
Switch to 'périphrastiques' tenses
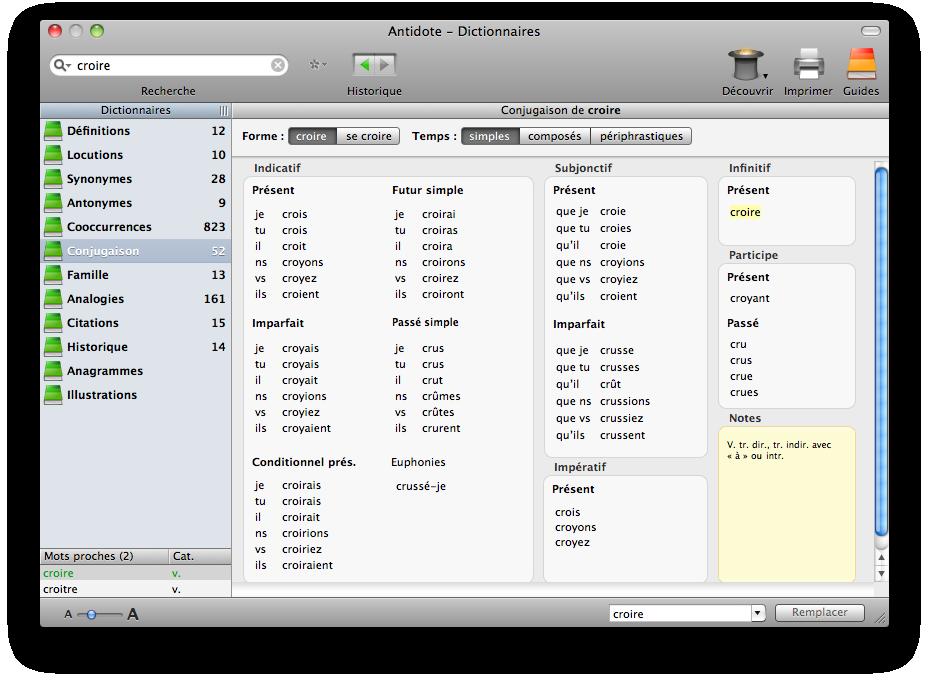(x=641, y=136)
